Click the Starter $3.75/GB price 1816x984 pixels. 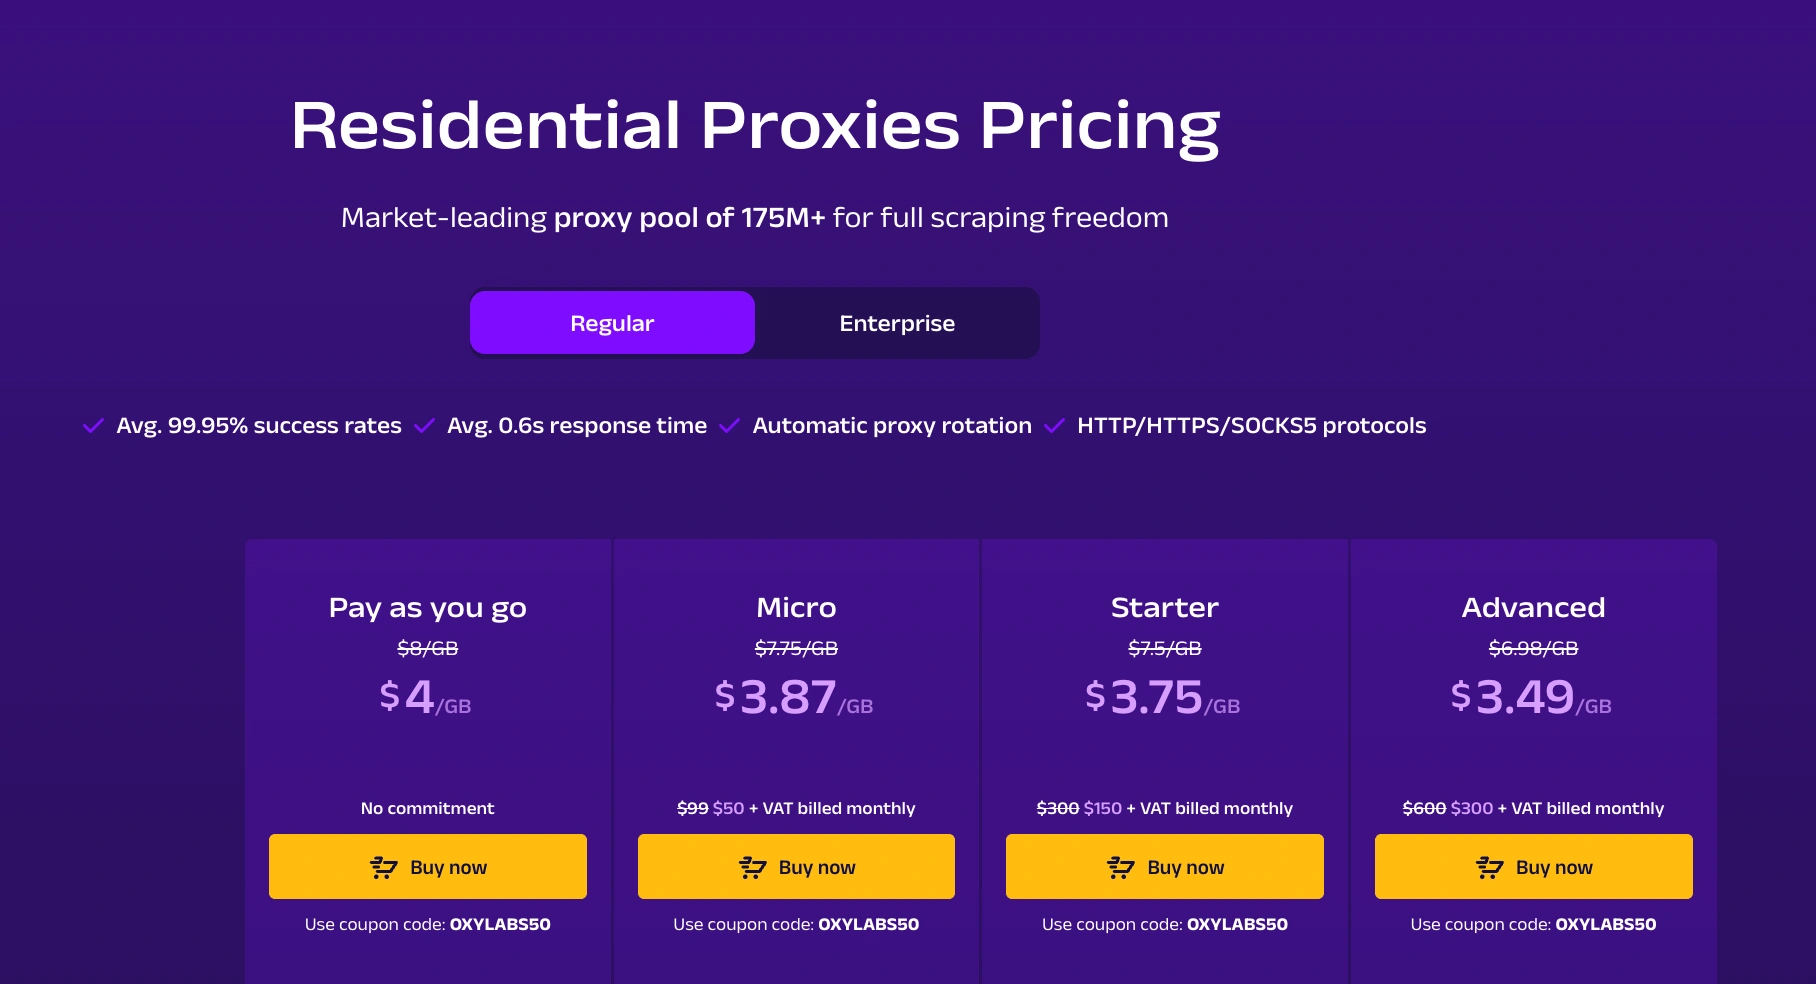1162,697
